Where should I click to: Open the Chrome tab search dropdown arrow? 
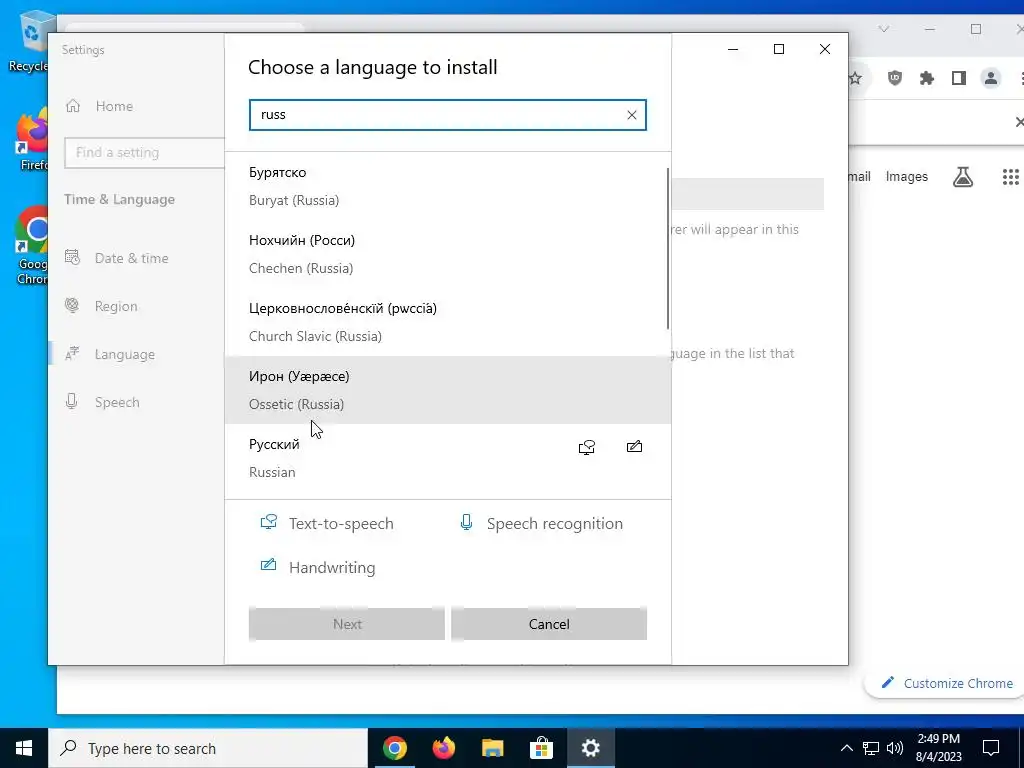click(x=884, y=29)
